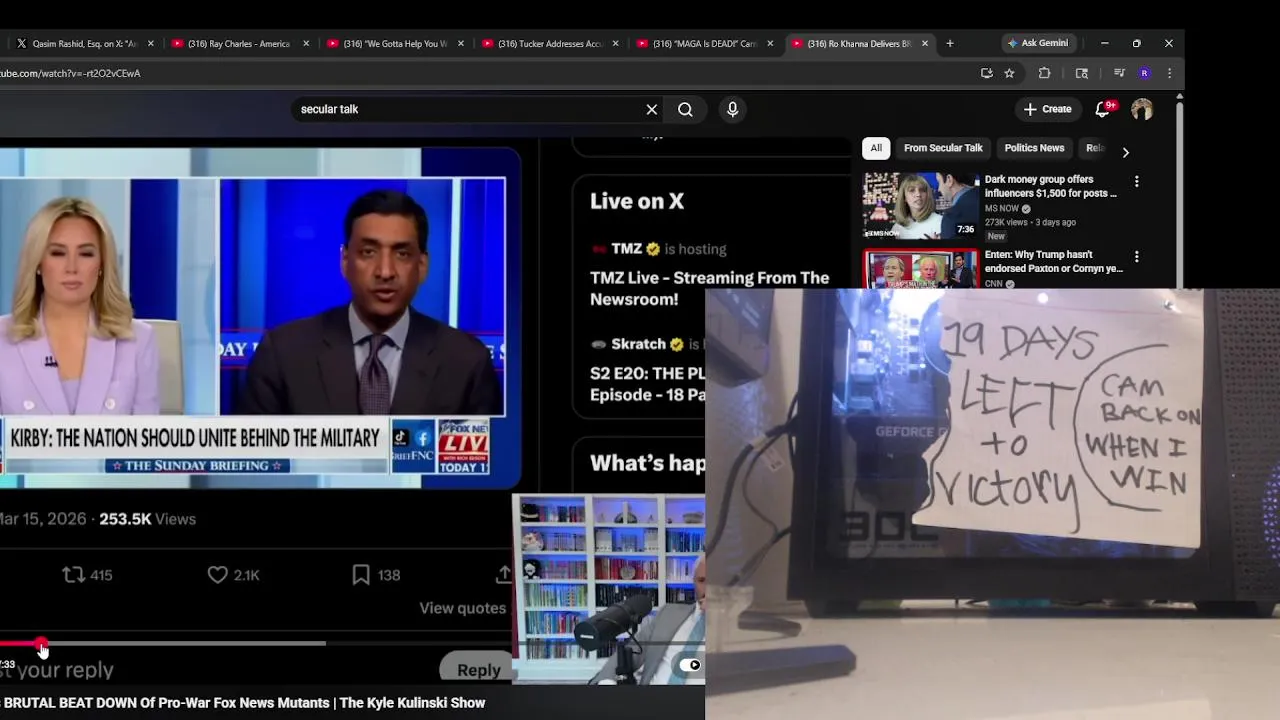The width and height of the screenshot is (1280, 720).
Task: Open the Chrome three-dot menu
Action: coord(1169,73)
